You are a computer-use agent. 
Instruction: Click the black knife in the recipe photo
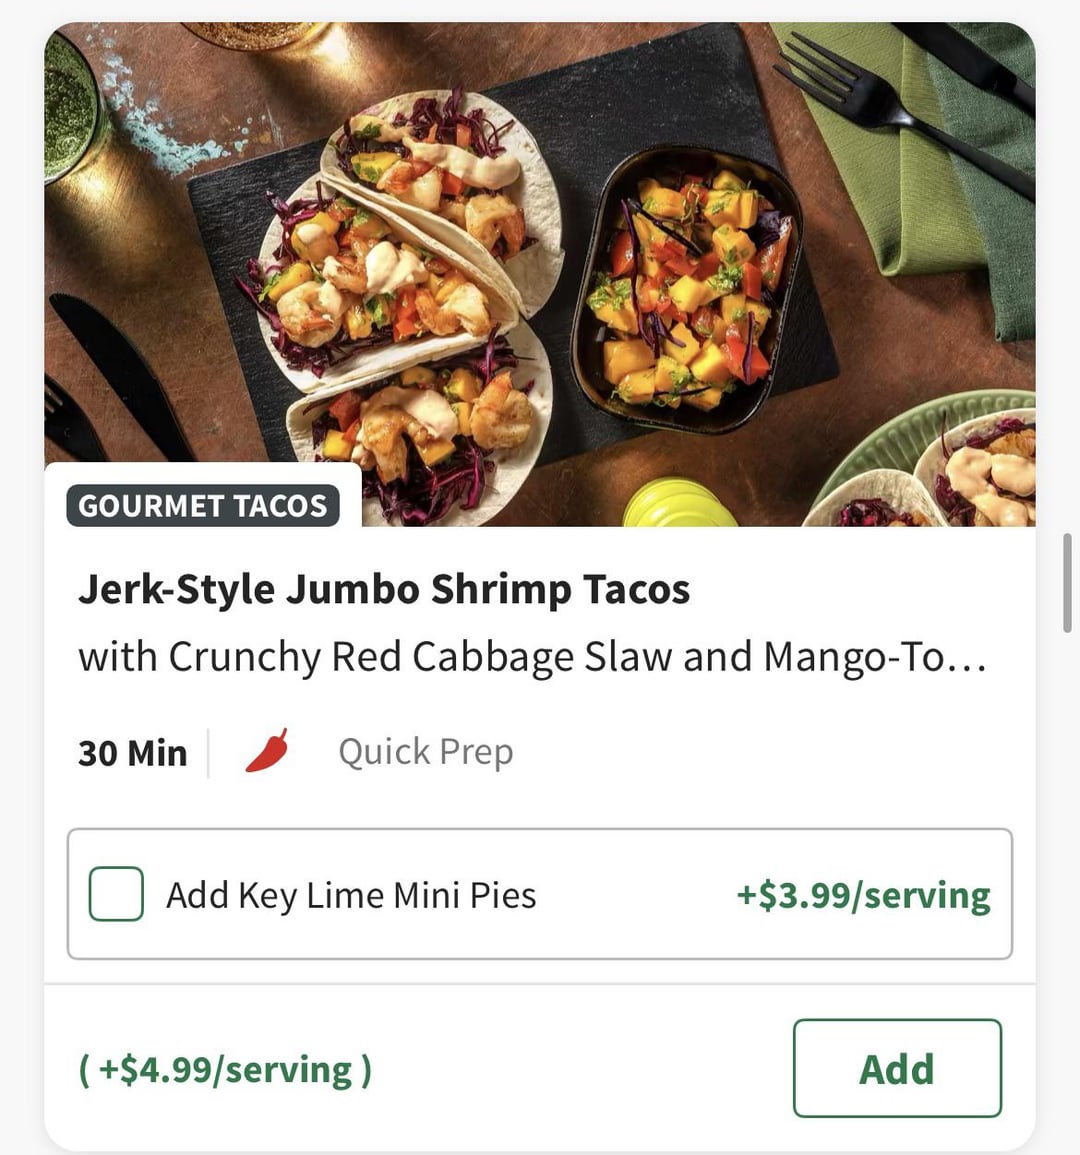(x=120, y=370)
